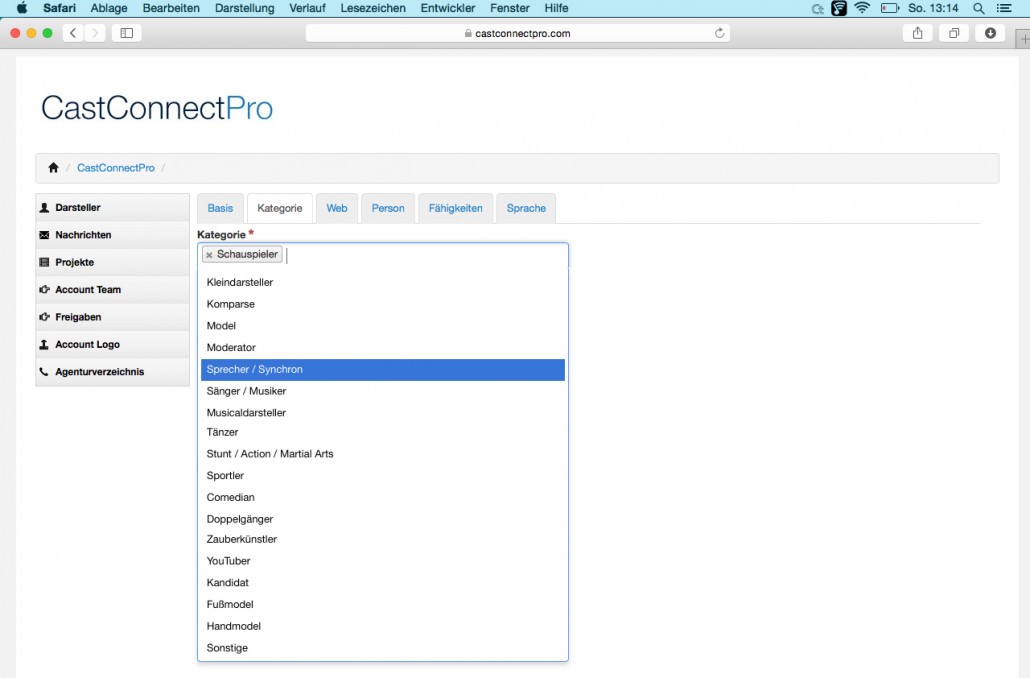Click the CastConnectPro breadcrumb link
This screenshot has width=1030, height=678.
click(x=116, y=168)
